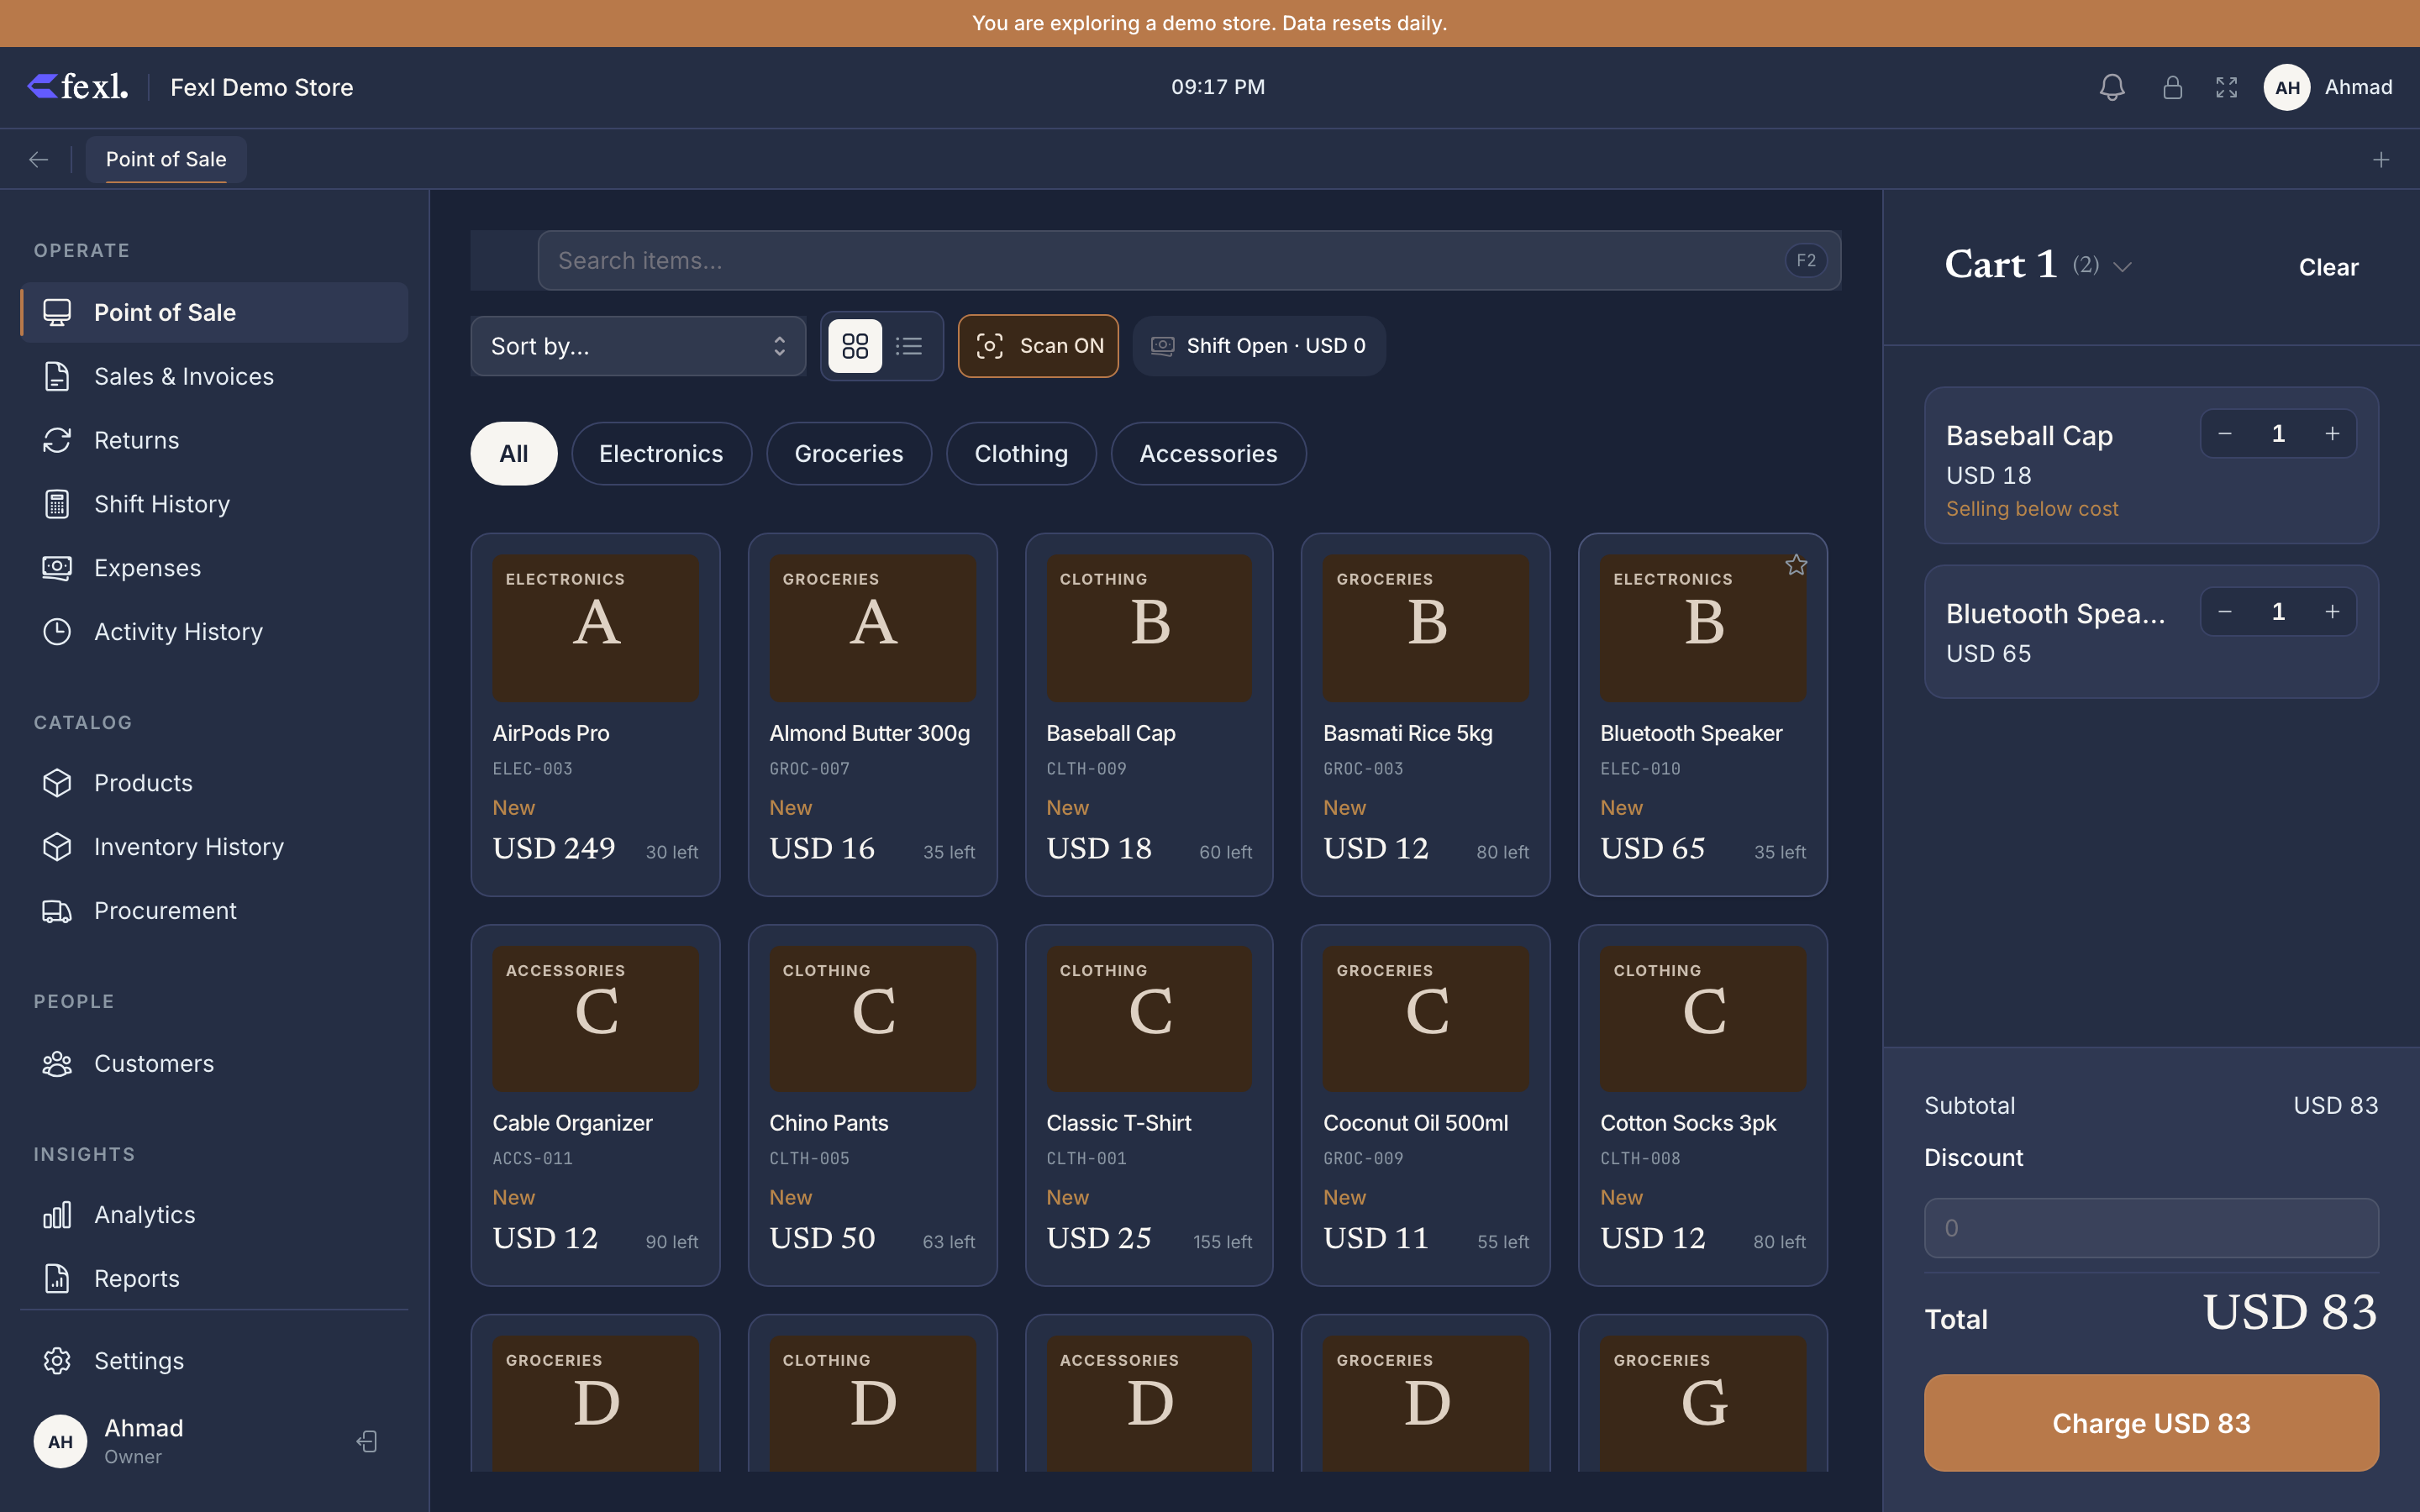Open Products catalog
This screenshot has width=2420, height=1512.
click(214, 783)
